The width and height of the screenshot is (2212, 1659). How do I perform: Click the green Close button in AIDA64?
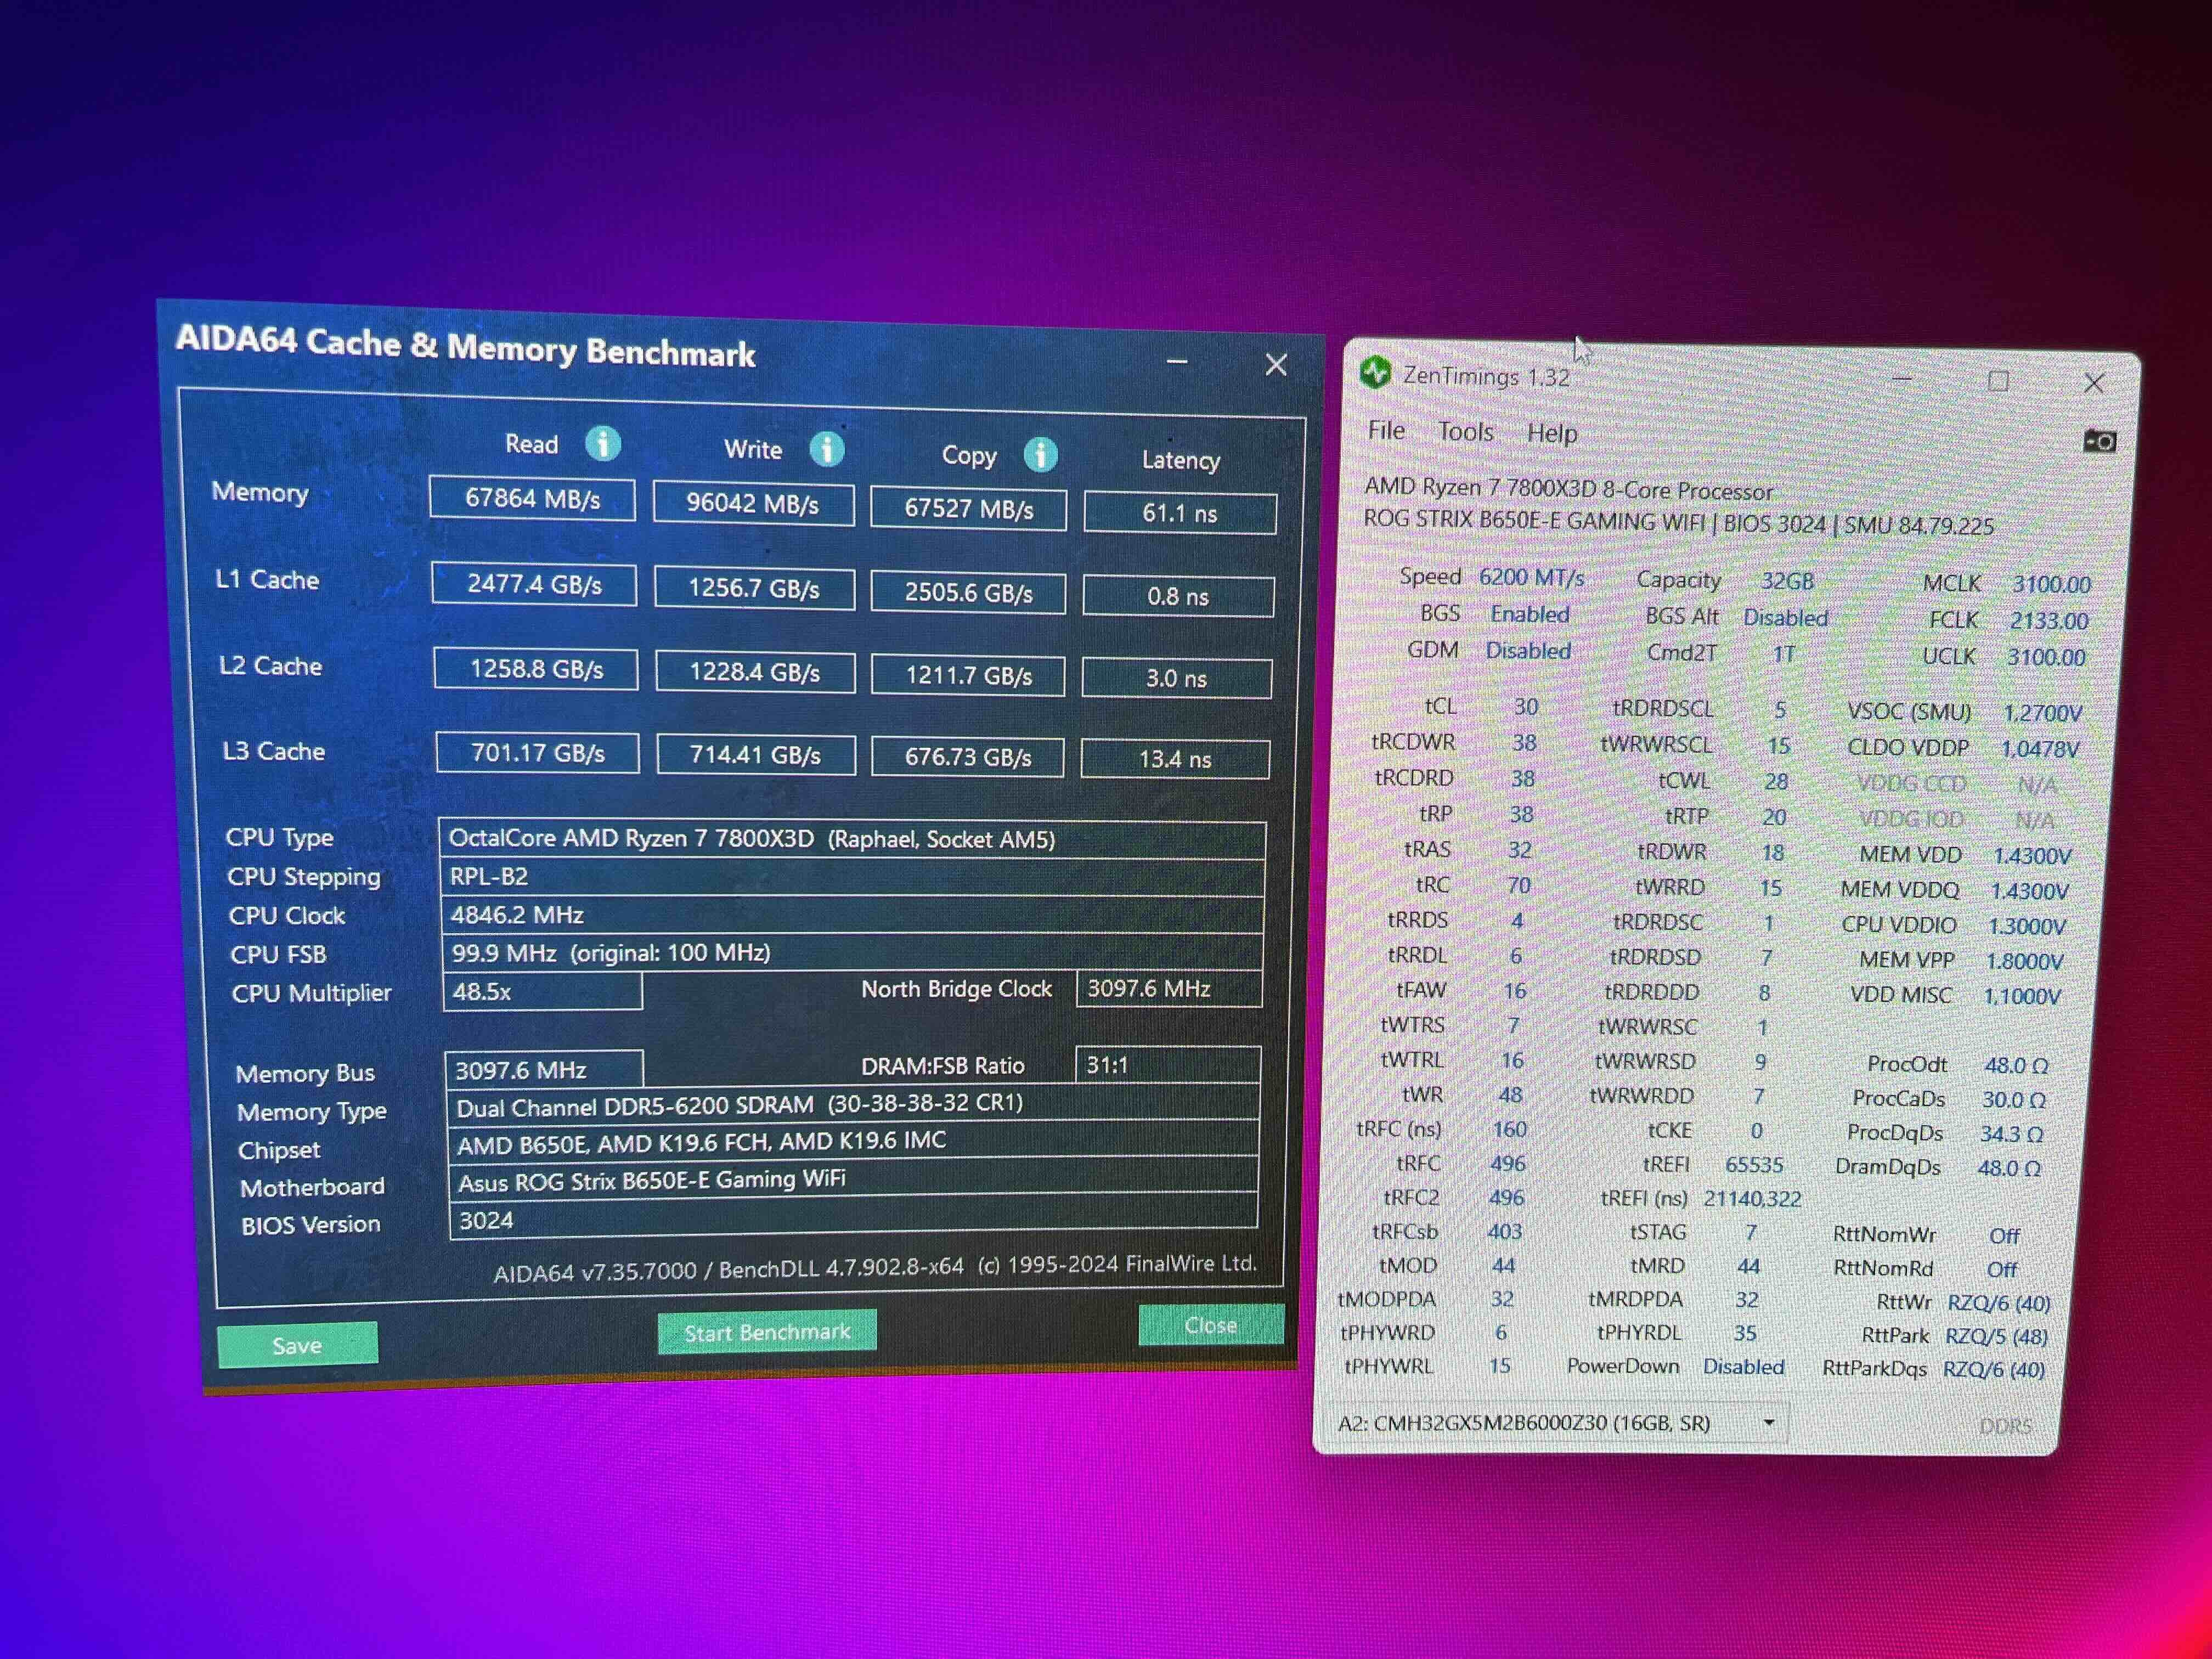[x=1211, y=1325]
